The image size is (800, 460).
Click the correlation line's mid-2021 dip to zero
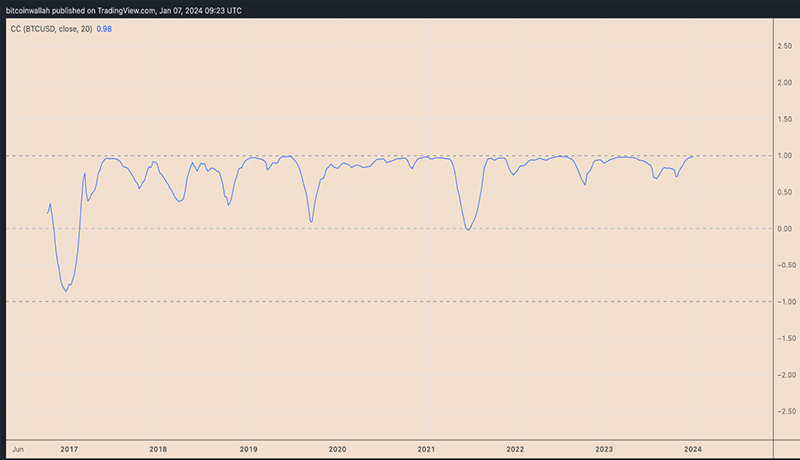468,229
